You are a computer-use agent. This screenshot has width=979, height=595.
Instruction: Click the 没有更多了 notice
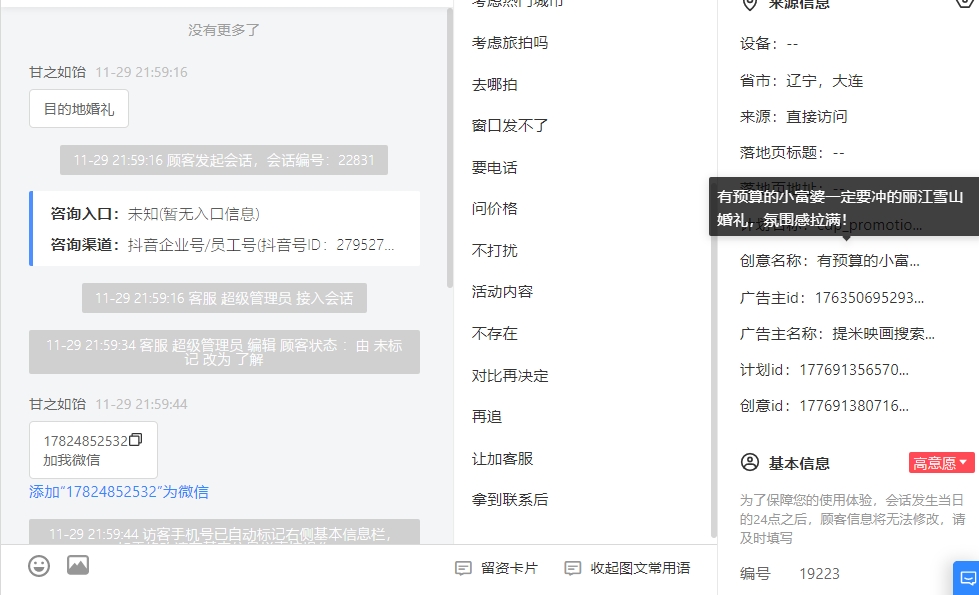(224, 30)
